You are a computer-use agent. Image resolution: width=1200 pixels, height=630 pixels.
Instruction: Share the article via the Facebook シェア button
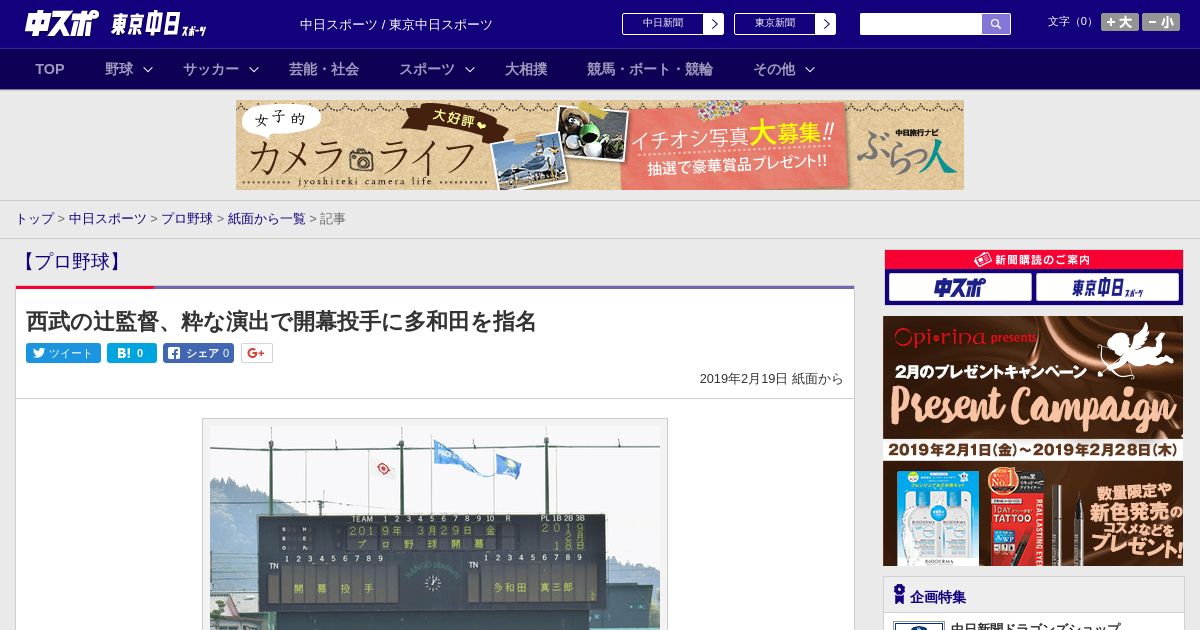[198, 353]
